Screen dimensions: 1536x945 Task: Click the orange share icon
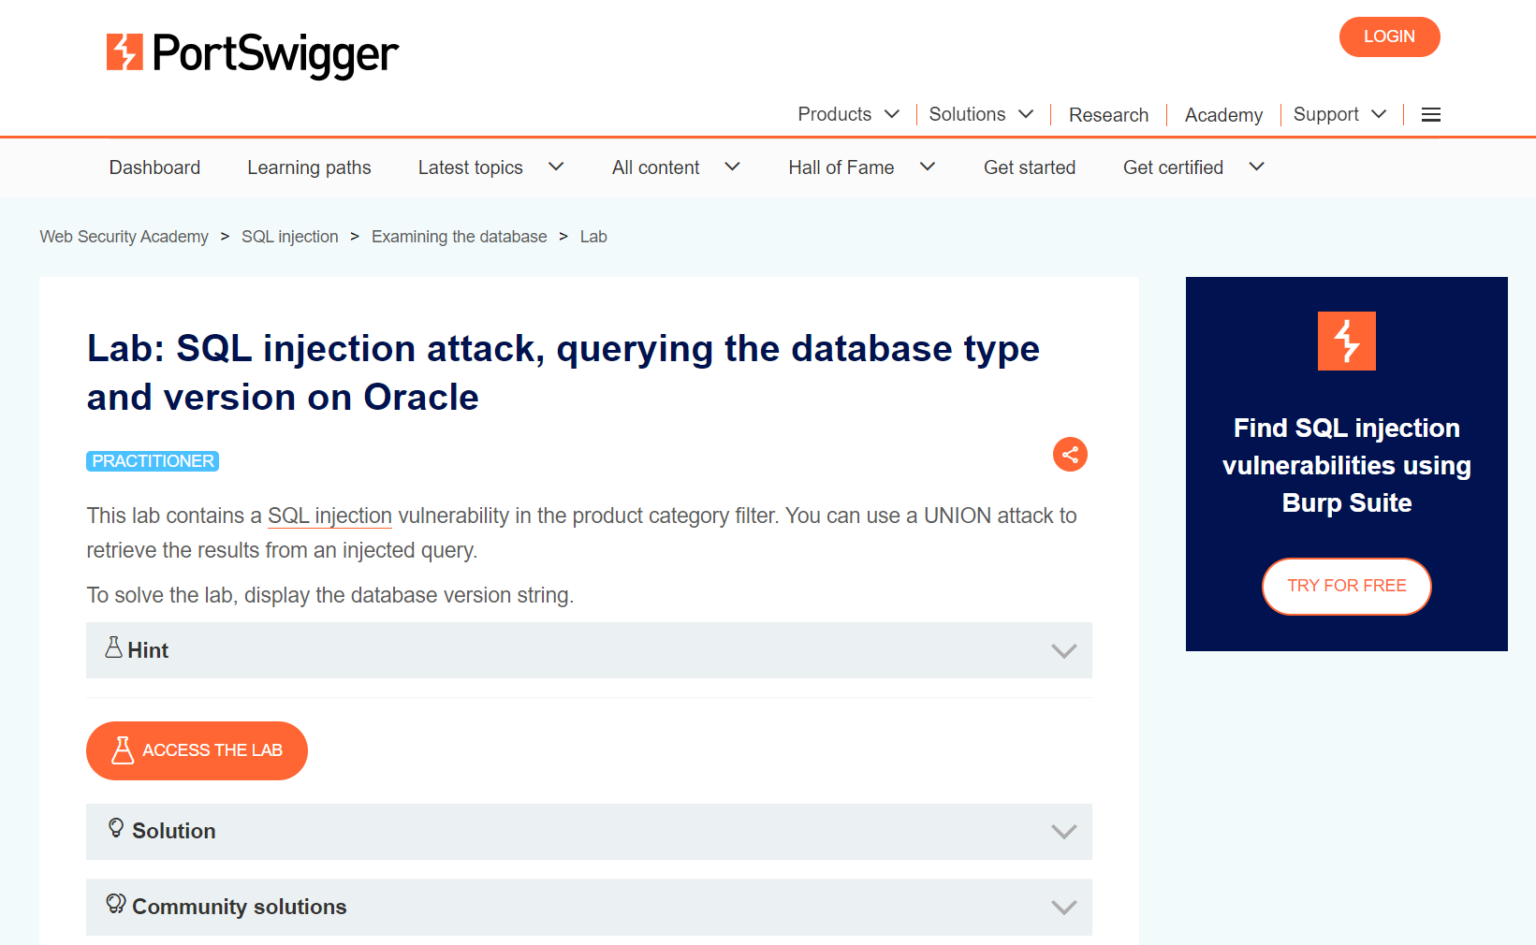click(1070, 455)
